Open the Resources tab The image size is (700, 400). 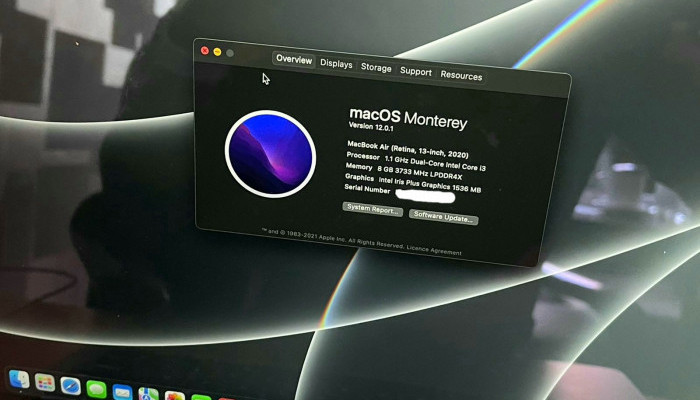click(461, 75)
